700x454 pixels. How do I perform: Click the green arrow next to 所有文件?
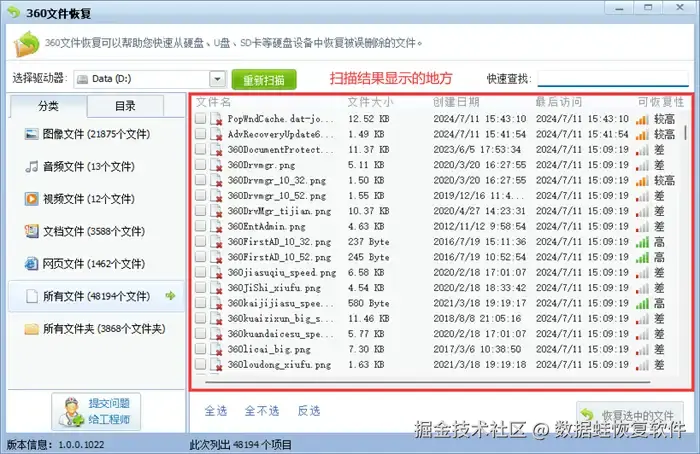(170, 296)
